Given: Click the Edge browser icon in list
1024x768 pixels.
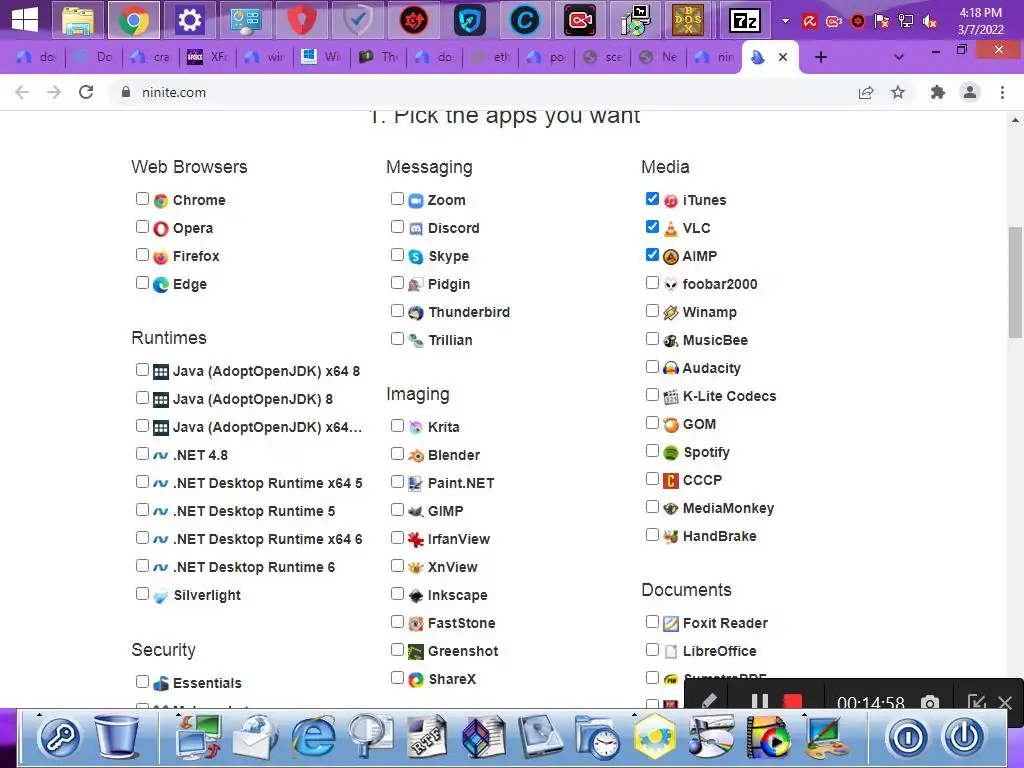Looking at the screenshot, I should (161, 285).
